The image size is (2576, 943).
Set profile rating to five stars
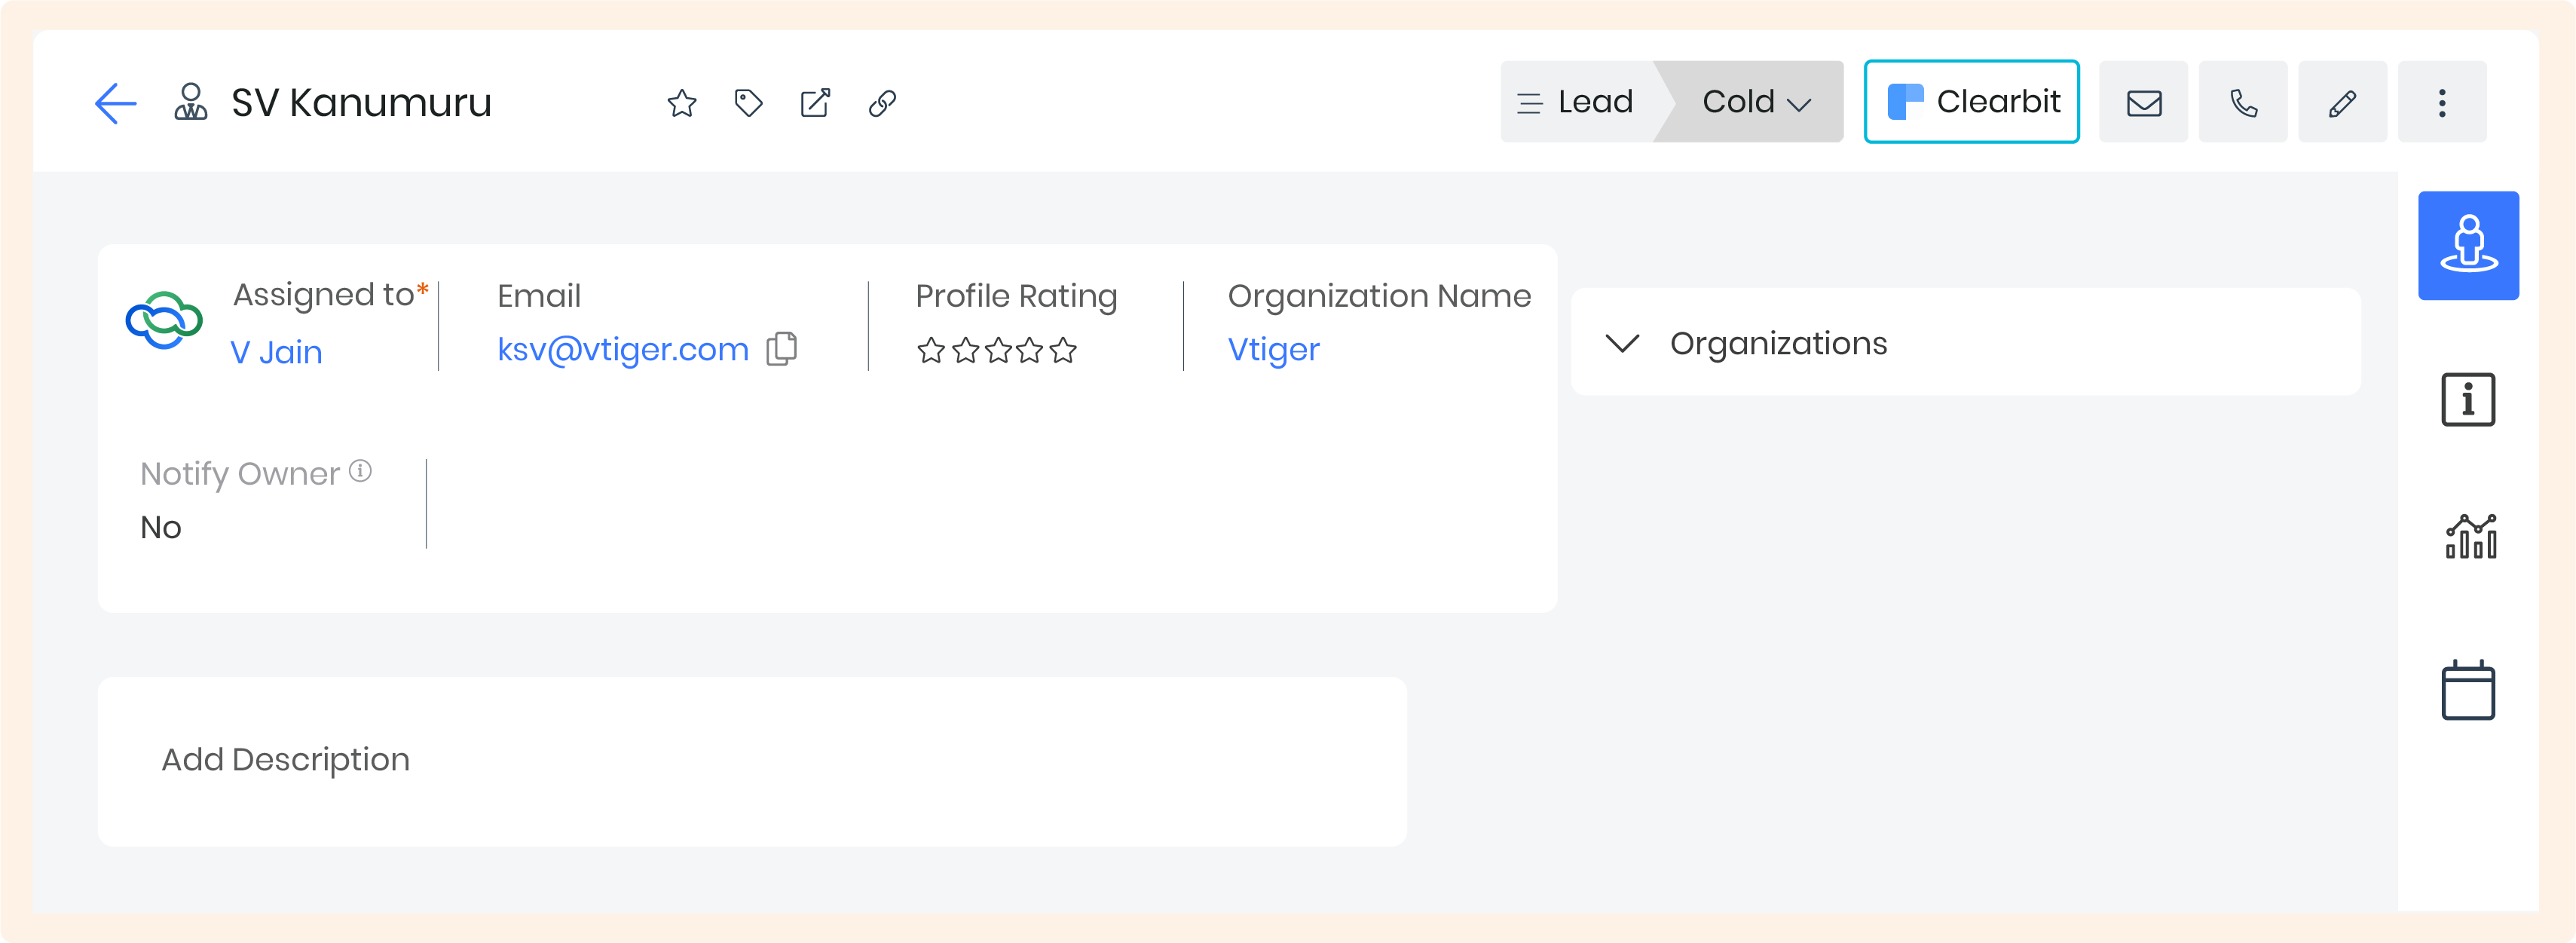point(1063,351)
